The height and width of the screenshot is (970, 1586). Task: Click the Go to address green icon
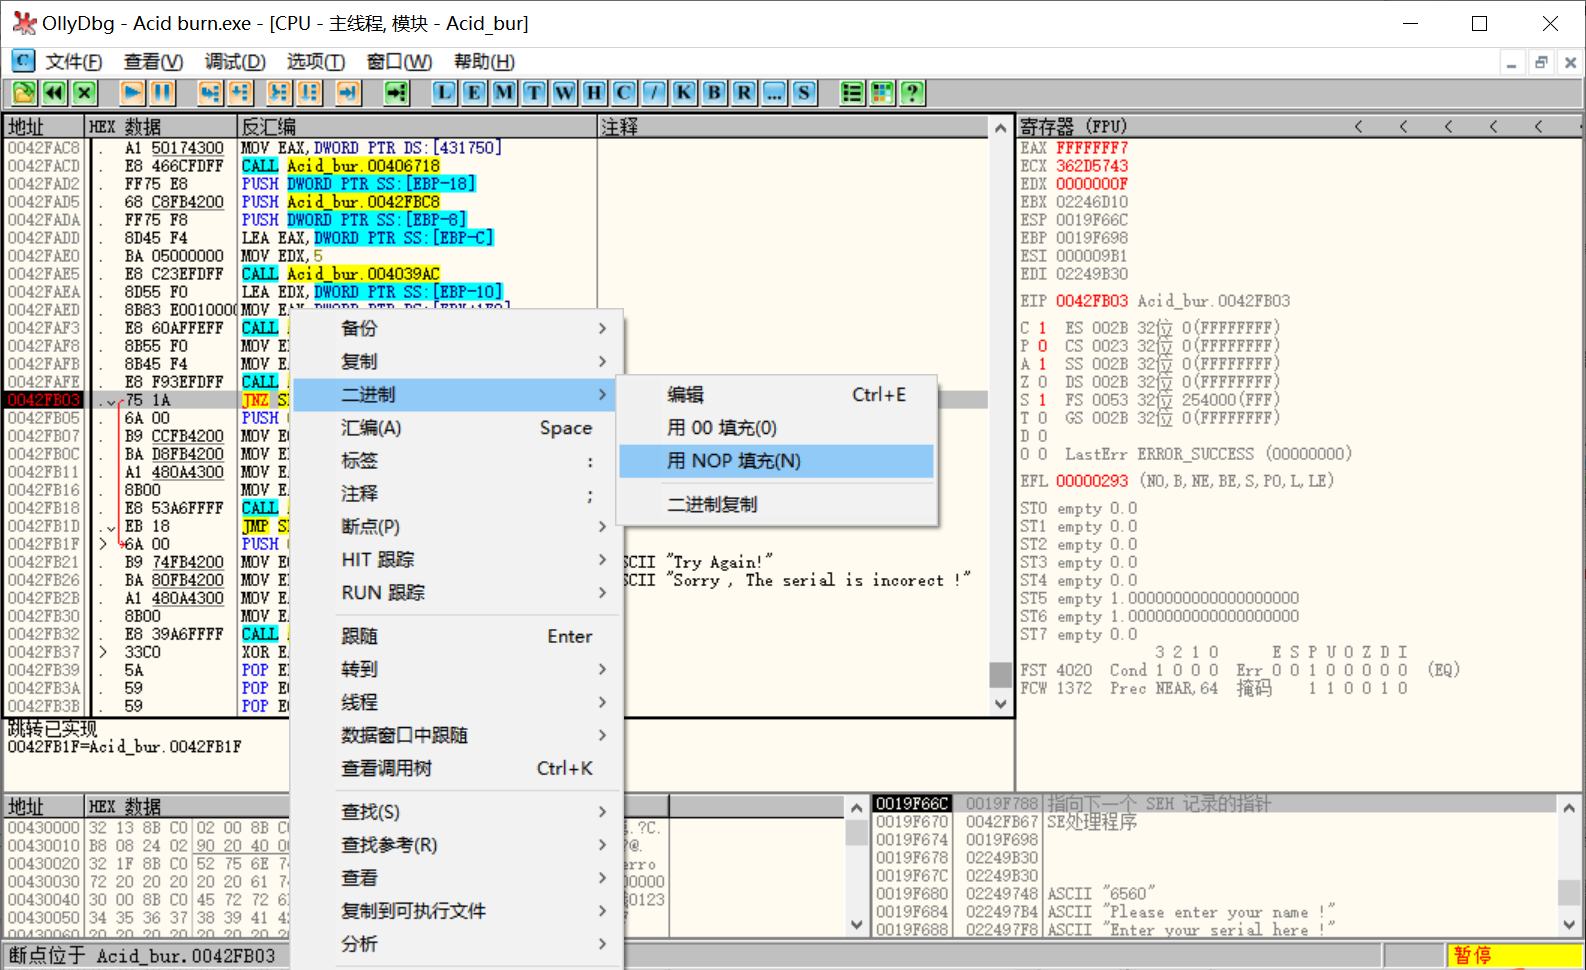pos(397,93)
